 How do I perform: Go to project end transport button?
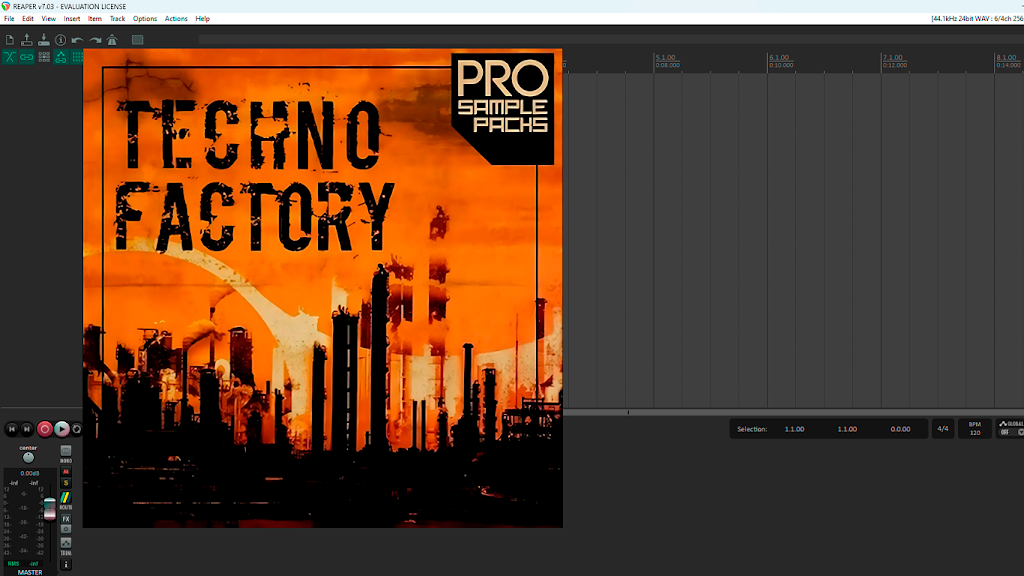(x=27, y=429)
